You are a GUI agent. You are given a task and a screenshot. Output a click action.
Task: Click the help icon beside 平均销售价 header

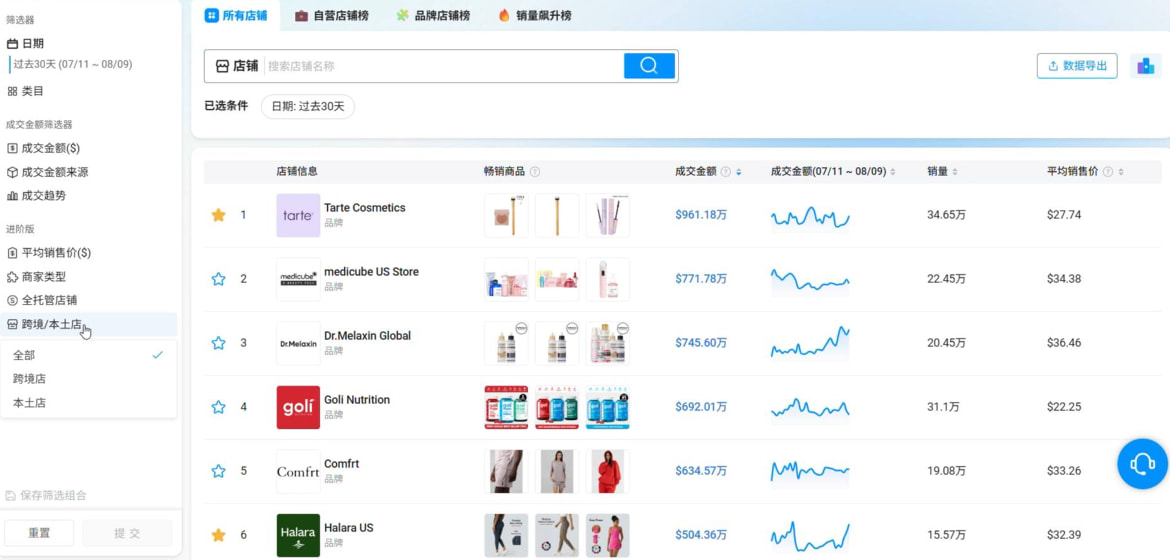pyautogui.click(x=1108, y=172)
